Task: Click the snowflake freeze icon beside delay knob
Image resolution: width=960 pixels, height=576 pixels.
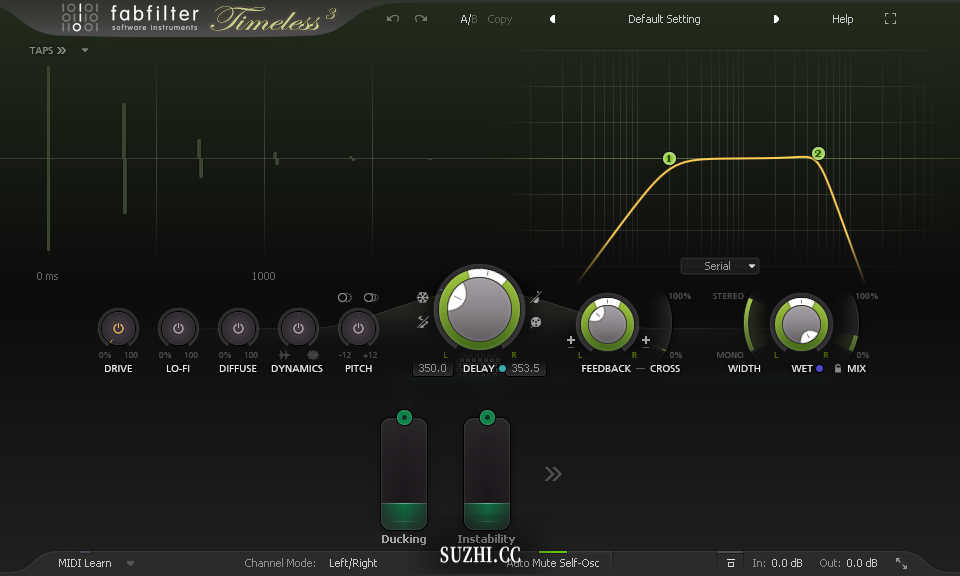Action: point(423,297)
